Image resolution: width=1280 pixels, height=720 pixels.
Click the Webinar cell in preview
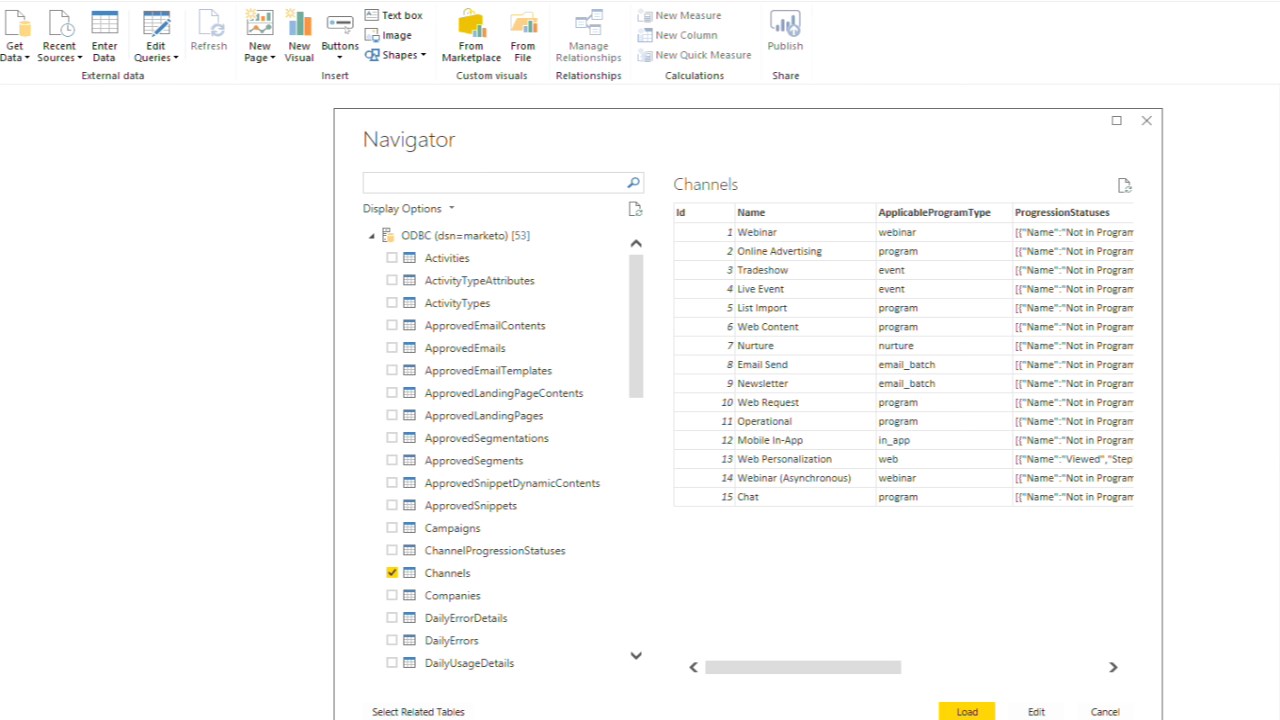pyautogui.click(x=805, y=232)
